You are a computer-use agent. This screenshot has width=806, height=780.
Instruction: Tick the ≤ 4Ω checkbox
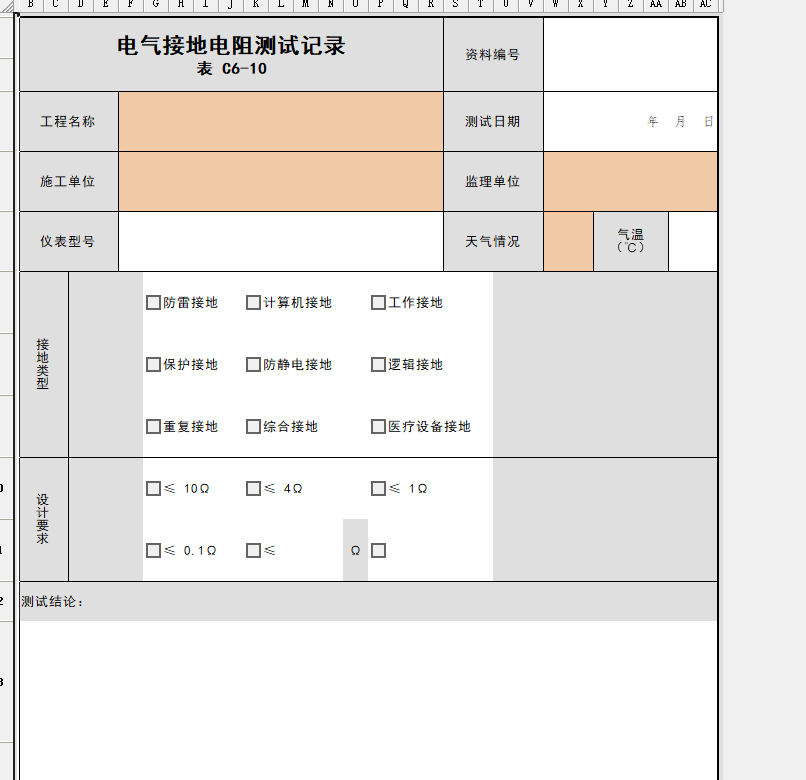(253, 489)
